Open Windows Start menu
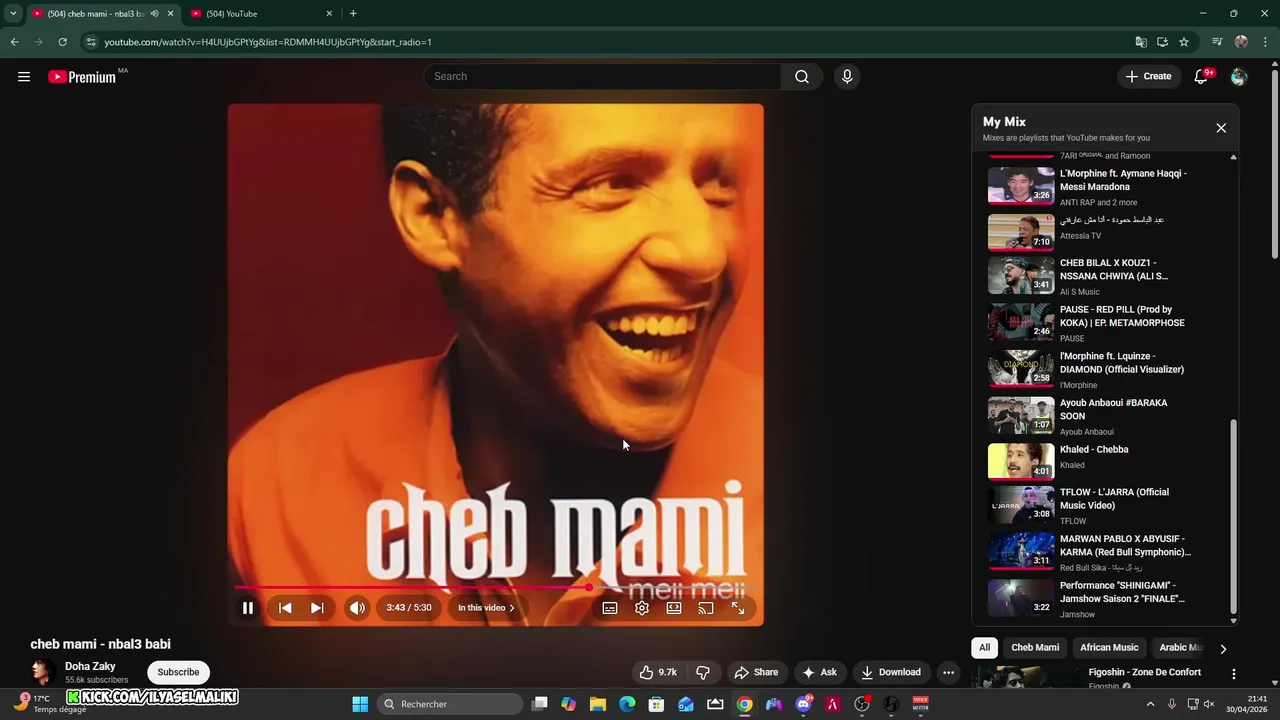The height and width of the screenshot is (720, 1280). (360, 704)
